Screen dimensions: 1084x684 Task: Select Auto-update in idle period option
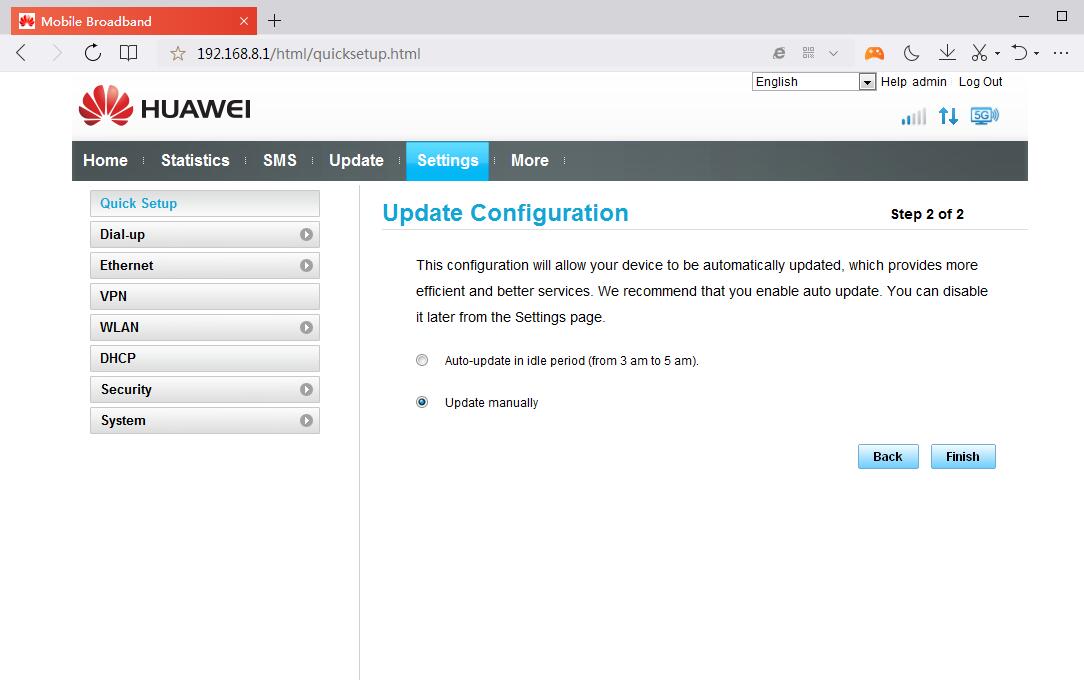click(422, 360)
